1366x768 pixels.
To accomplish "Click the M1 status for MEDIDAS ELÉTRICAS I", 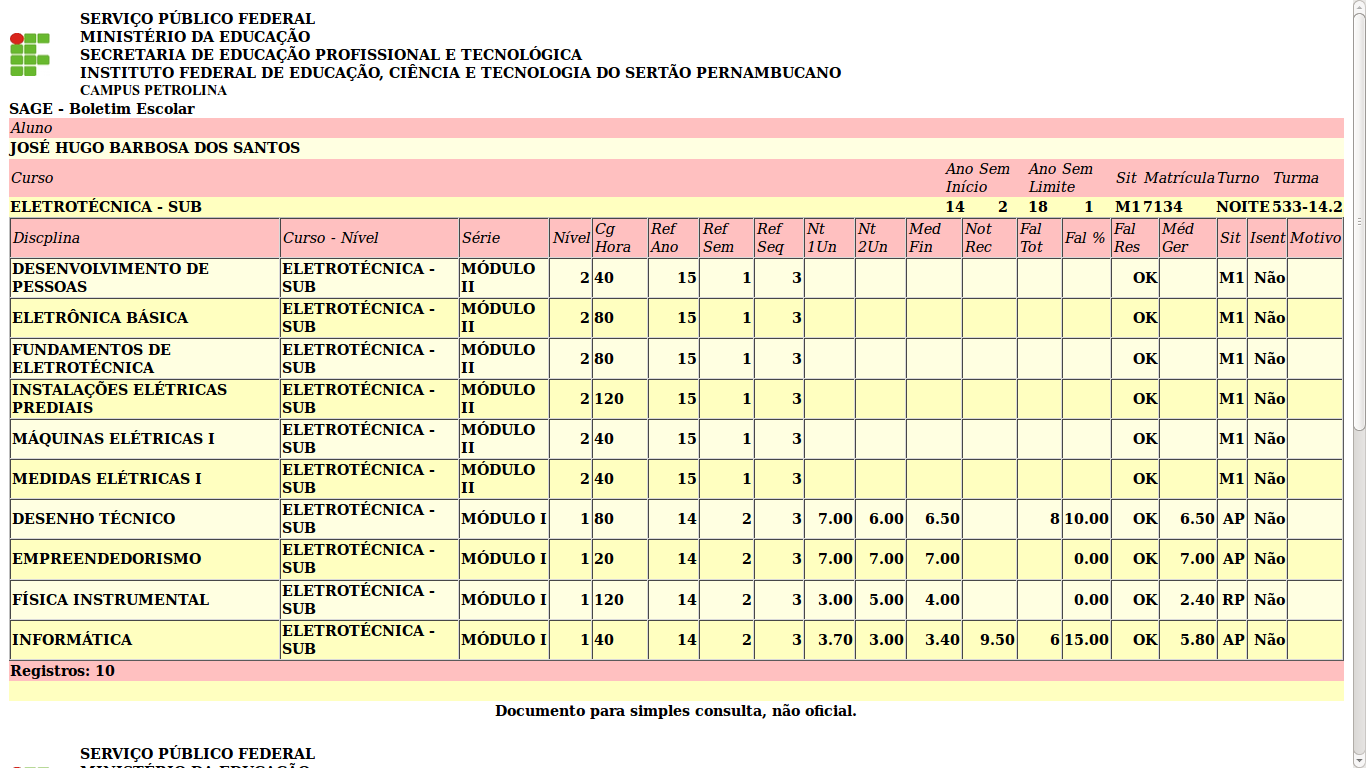I will [x=1231, y=479].
